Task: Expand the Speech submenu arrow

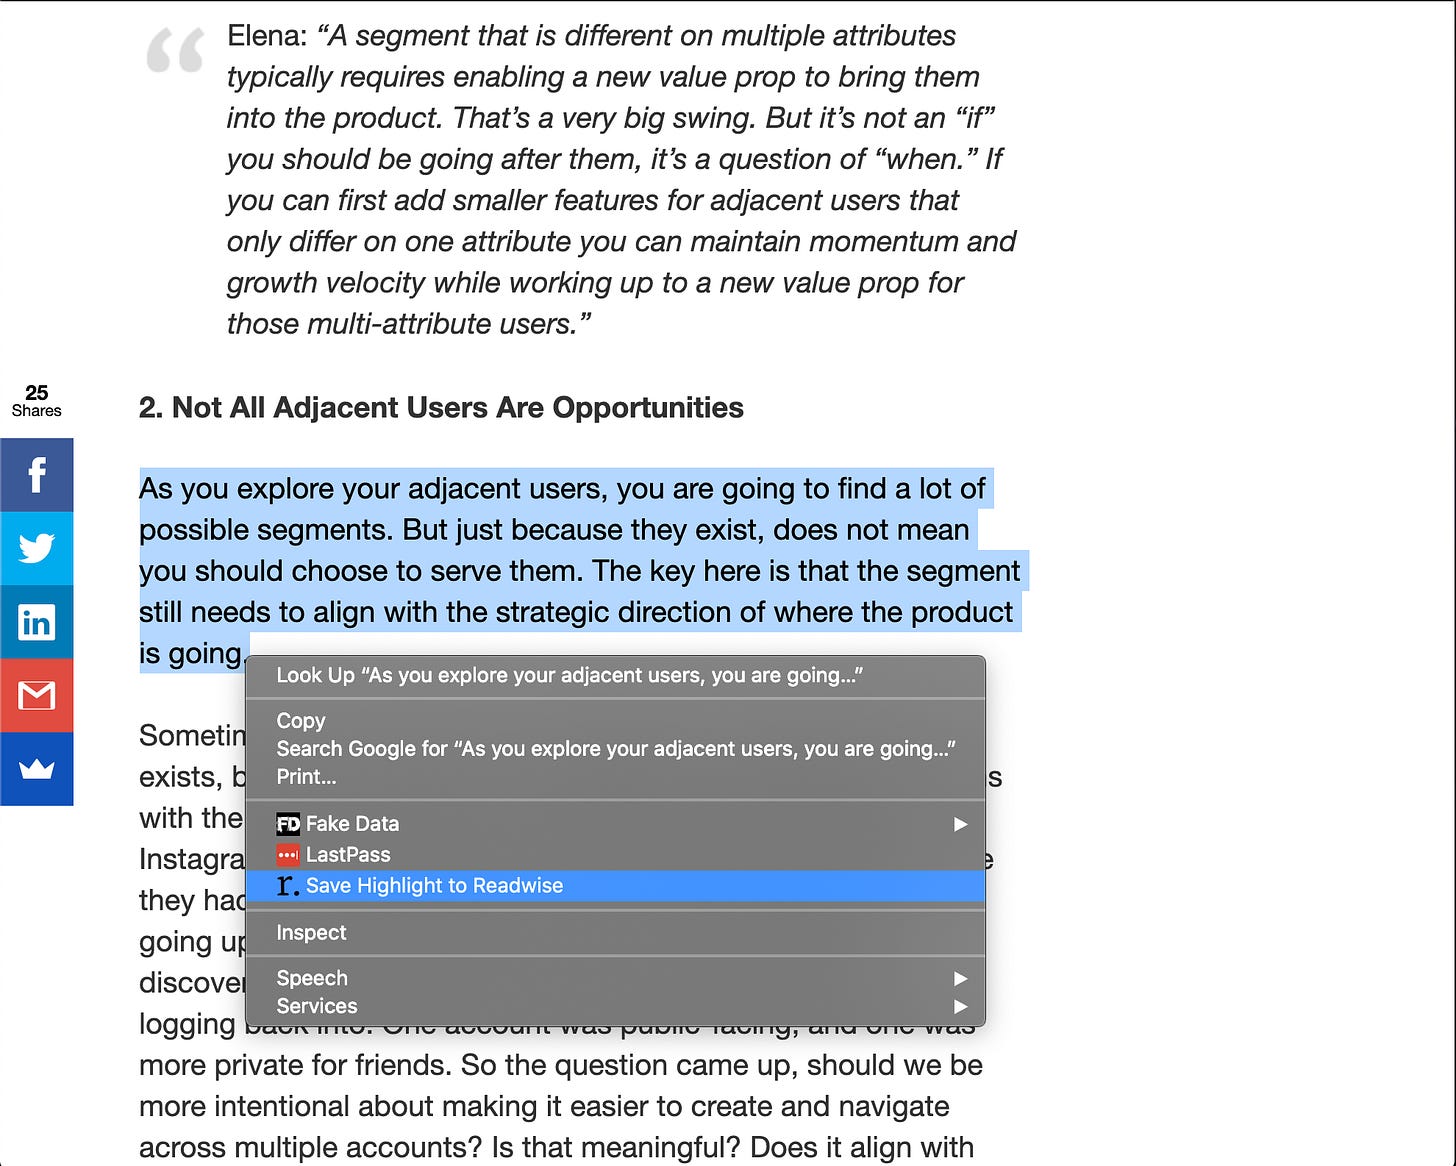Action: click(960, 978)
